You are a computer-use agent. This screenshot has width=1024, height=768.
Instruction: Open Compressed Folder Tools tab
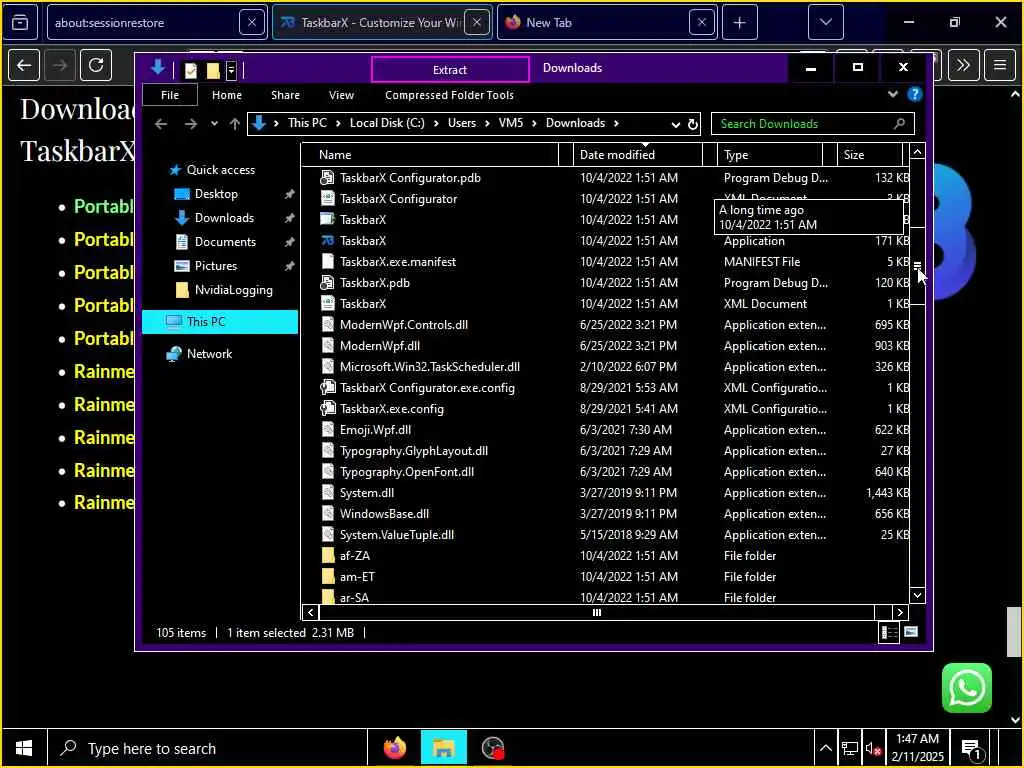pos(449,95)
